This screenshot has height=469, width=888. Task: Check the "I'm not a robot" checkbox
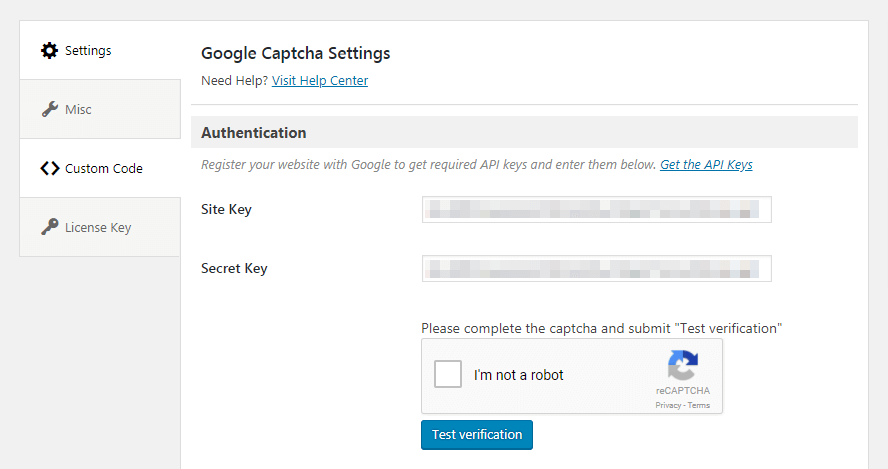click(448, 375)
